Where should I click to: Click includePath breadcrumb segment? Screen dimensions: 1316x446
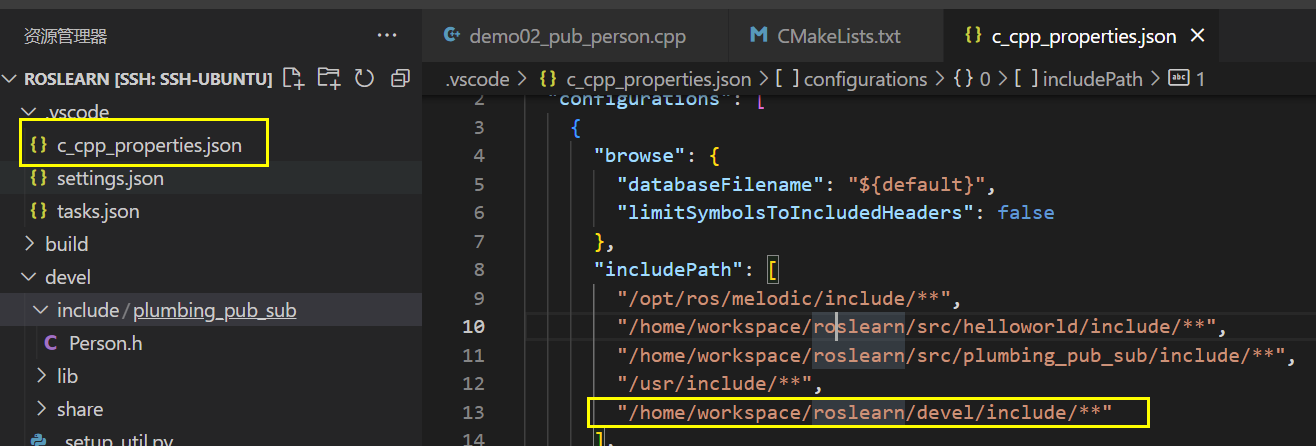[x=1092, y=79]
